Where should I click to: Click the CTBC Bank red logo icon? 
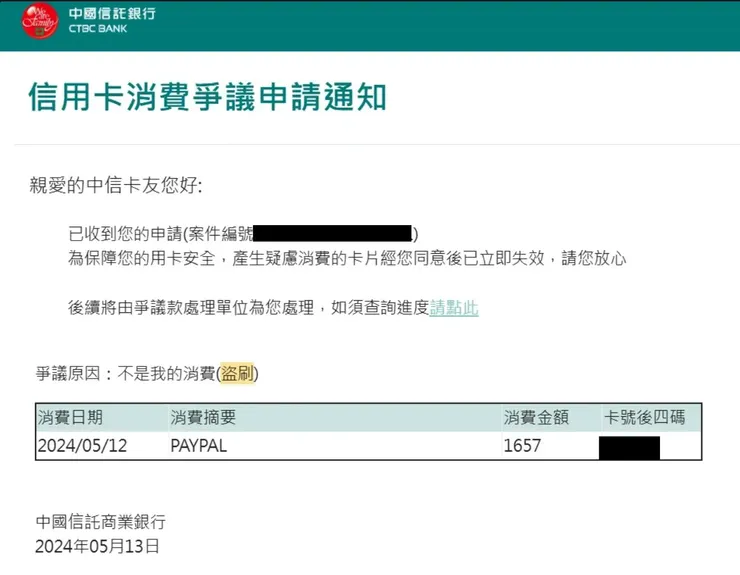40,21
